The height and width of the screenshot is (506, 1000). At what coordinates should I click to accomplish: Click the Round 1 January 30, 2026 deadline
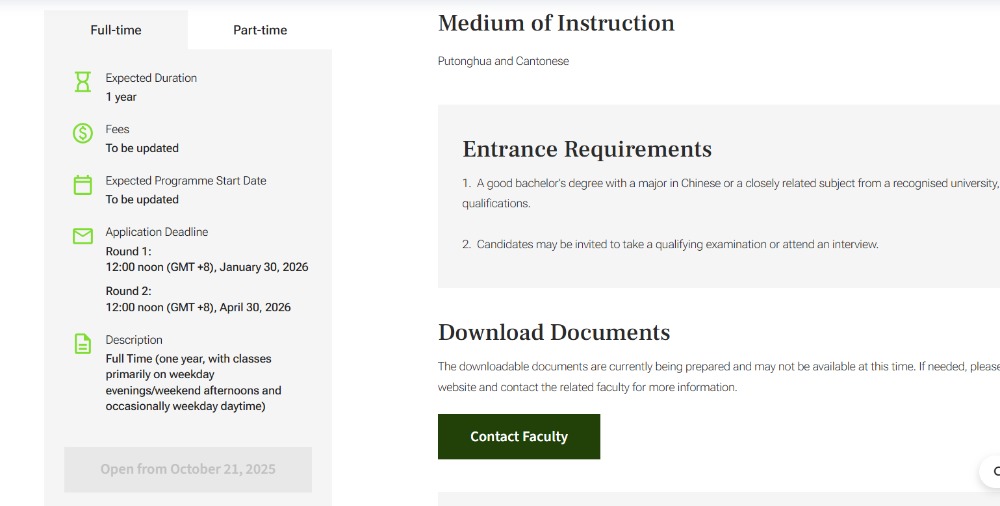click(x=207, y=268)
